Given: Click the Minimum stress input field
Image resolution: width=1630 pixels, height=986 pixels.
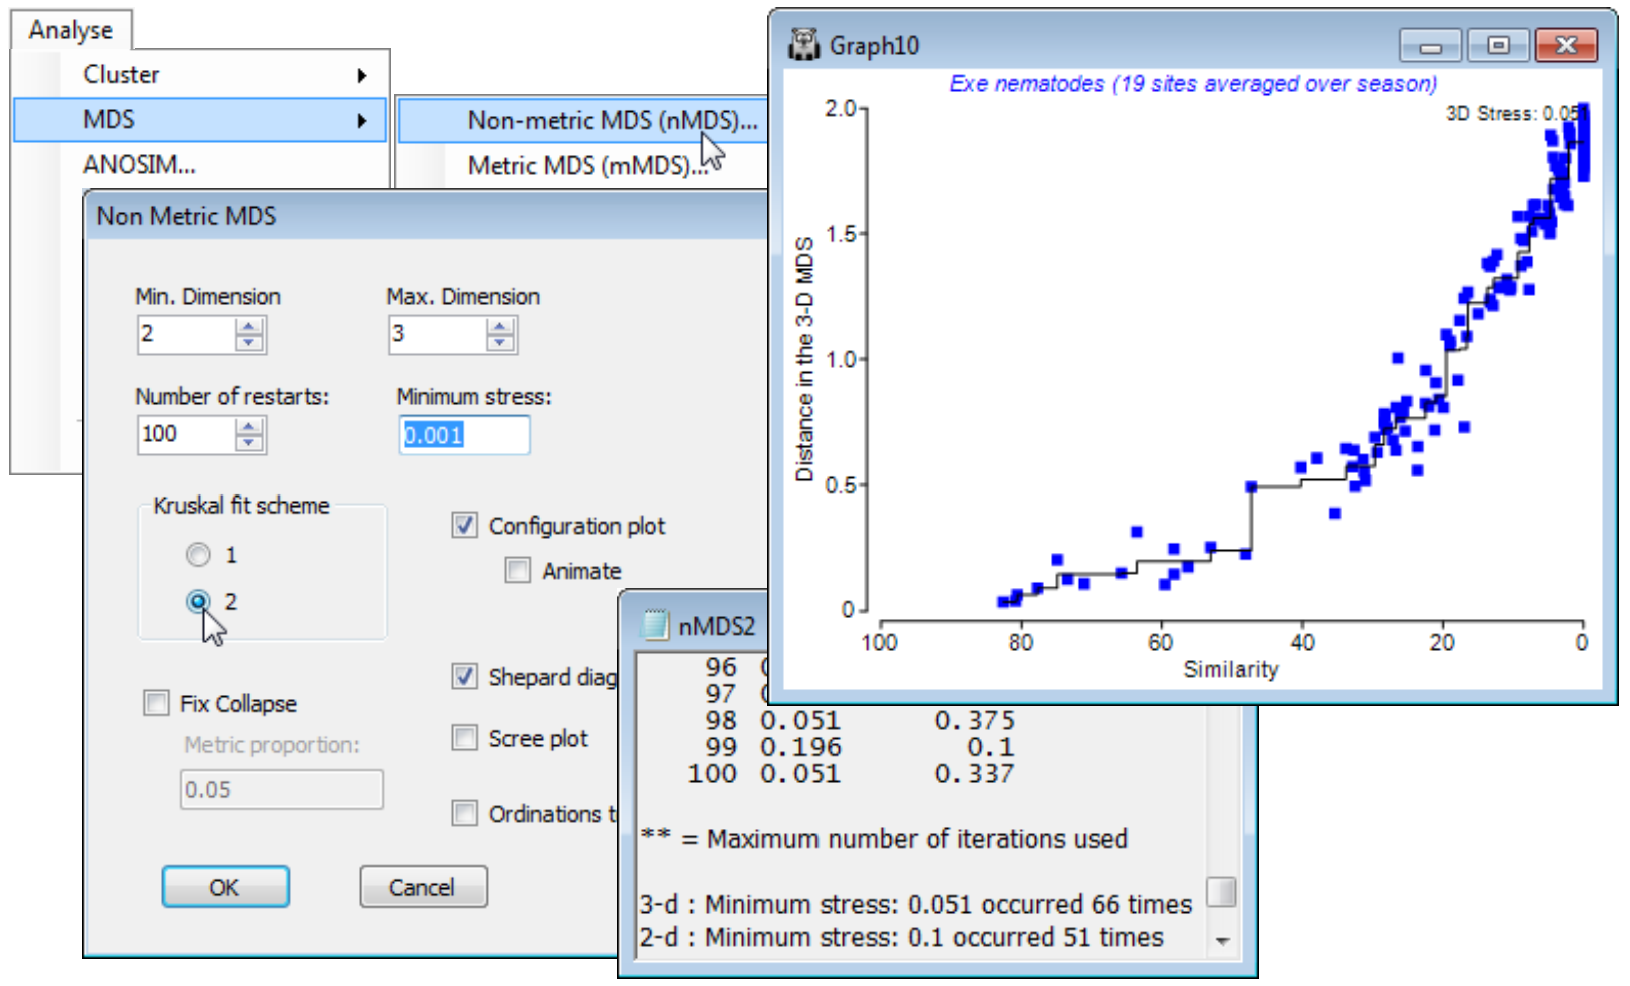Looking at the screenshot, I should (x=464, y=435).
